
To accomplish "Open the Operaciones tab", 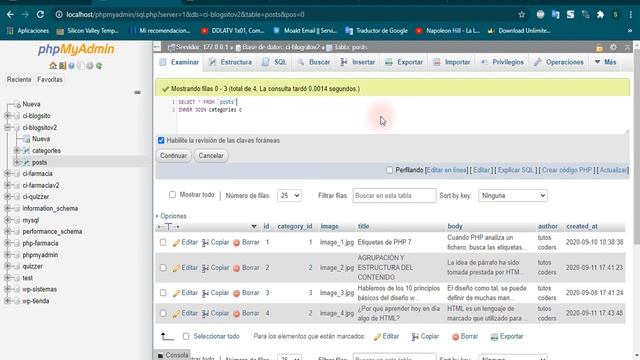I will pyautogui.click(x=559, y=62).
